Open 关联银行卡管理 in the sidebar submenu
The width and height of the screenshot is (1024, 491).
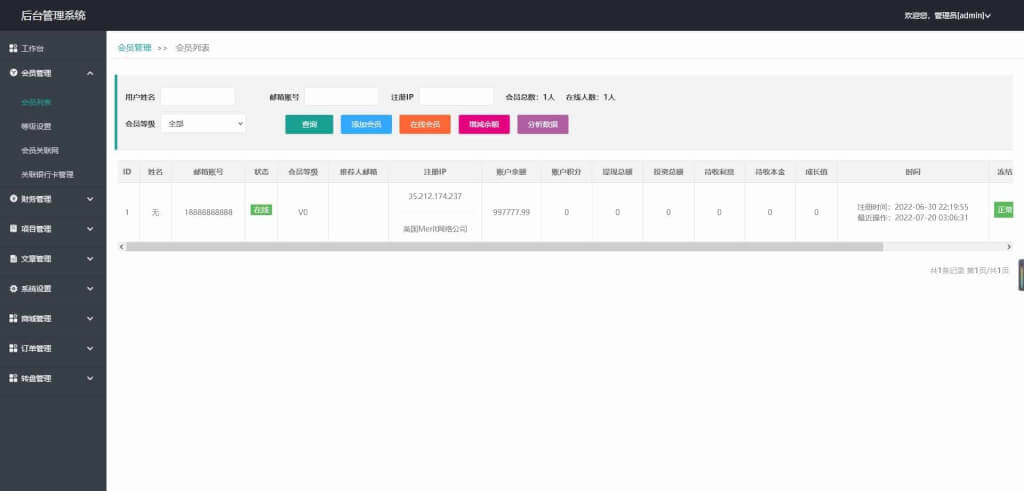point(47,174)
